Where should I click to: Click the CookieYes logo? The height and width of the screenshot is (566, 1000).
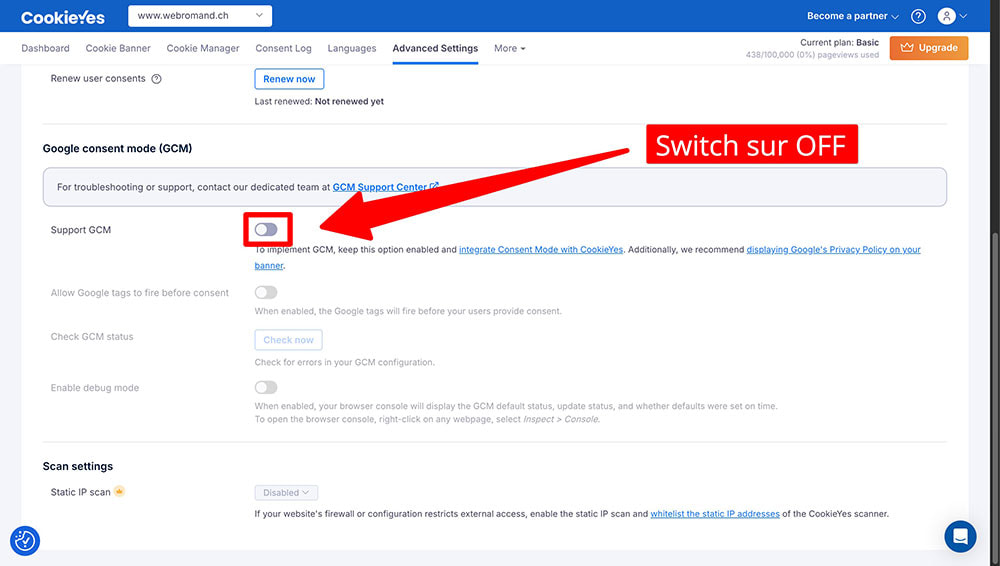(x=63, y=17)
